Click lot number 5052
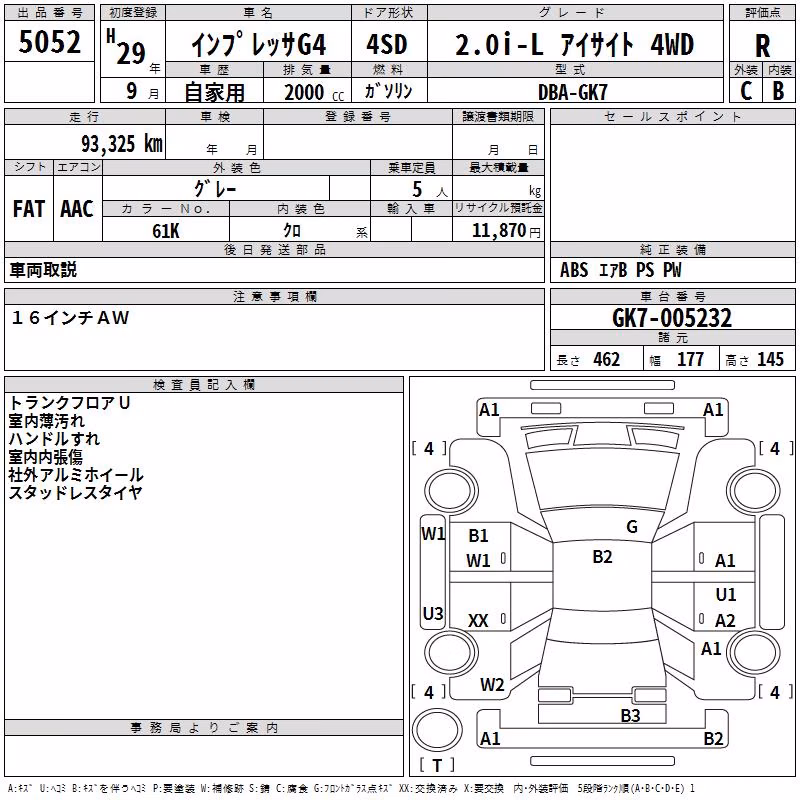The image size is (800, 800). 49,42
